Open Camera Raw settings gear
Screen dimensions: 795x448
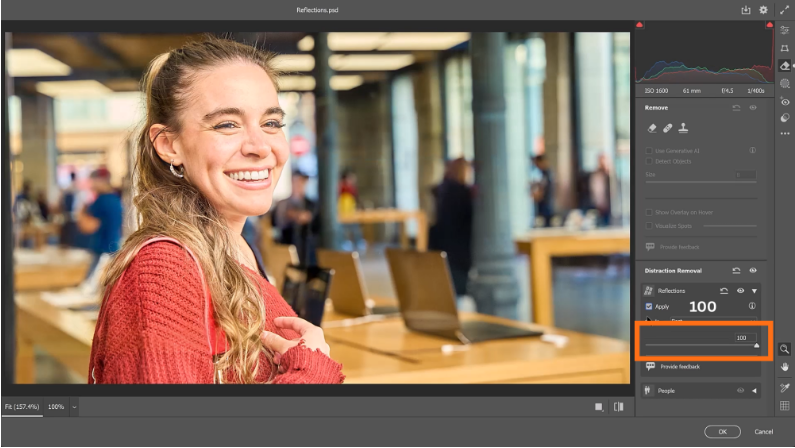pyautogui.click(x=763, y=10)
